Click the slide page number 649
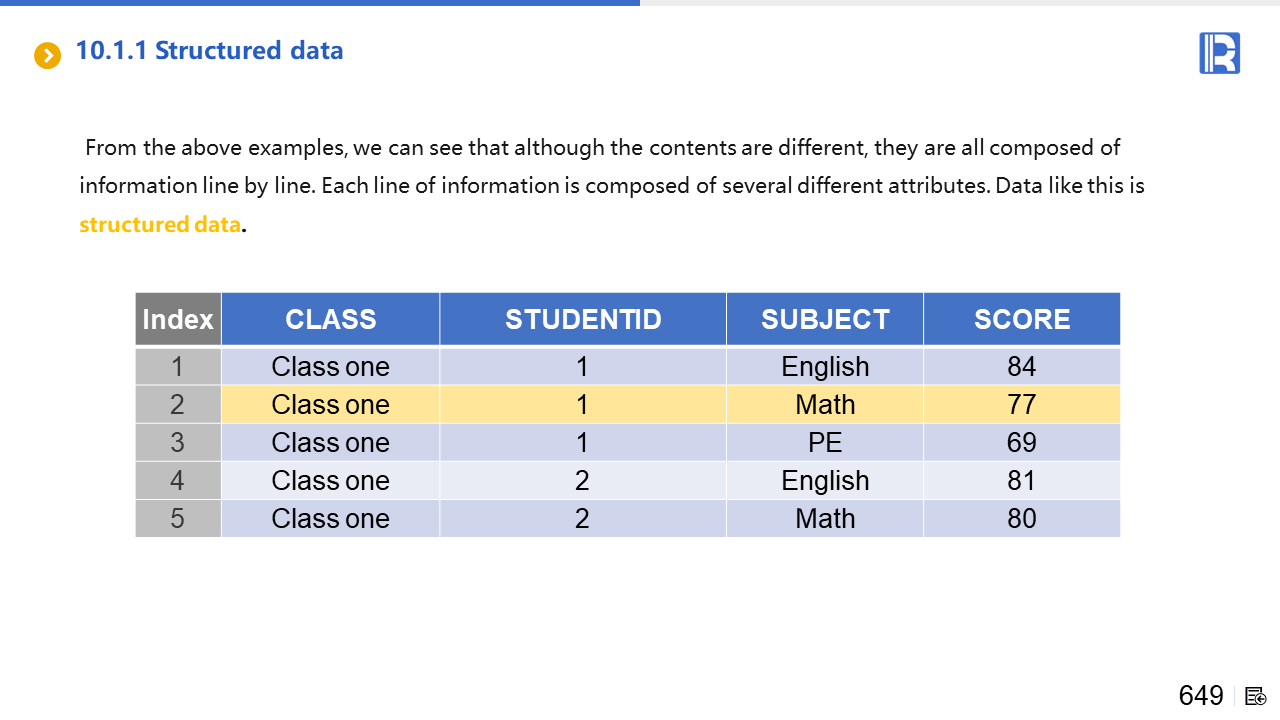 pyautogui.click(x=1201, y=696)
